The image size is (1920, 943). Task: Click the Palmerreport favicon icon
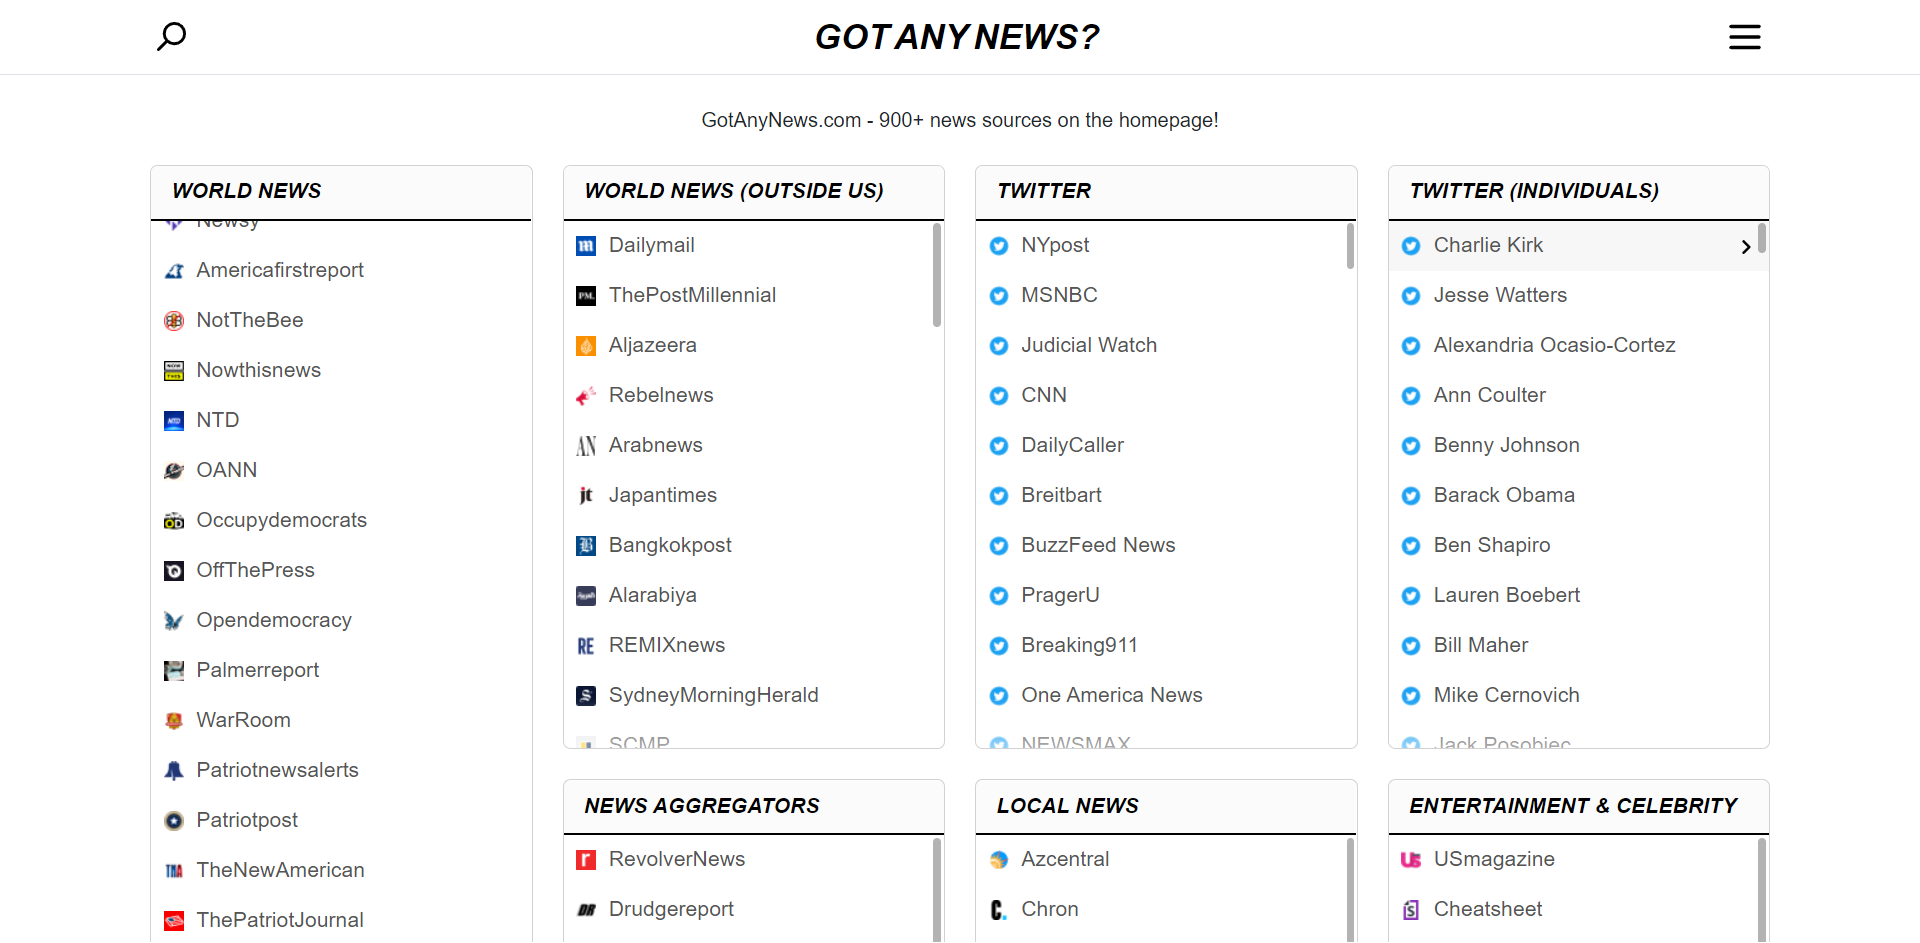(174, 671)
